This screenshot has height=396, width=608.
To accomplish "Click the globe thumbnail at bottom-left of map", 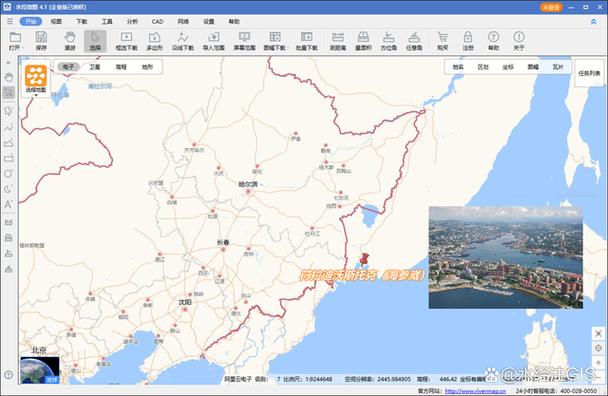I will [x=40, y=370].
